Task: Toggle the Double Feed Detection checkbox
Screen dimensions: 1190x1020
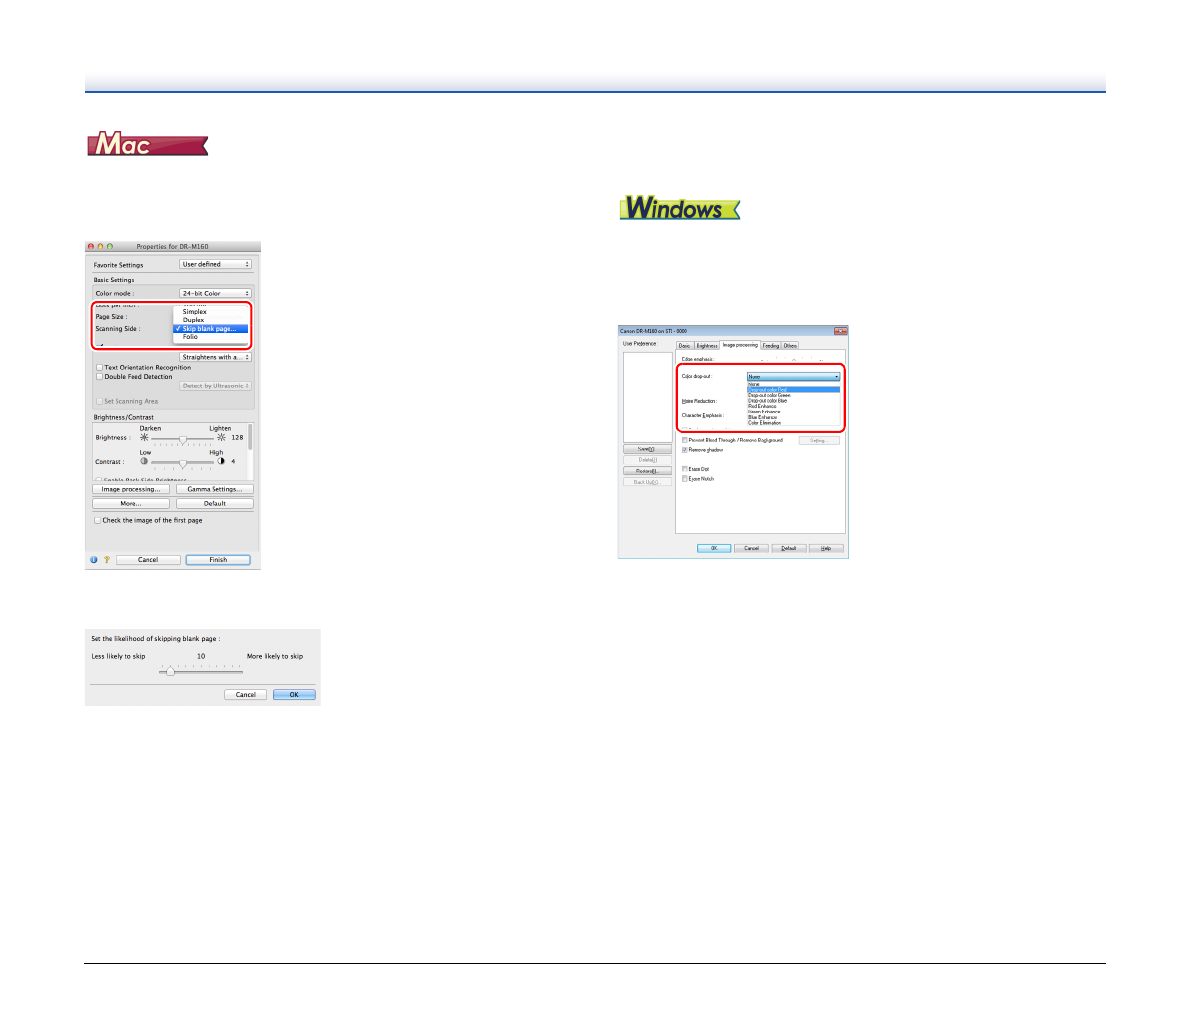Action: point(98,377)
